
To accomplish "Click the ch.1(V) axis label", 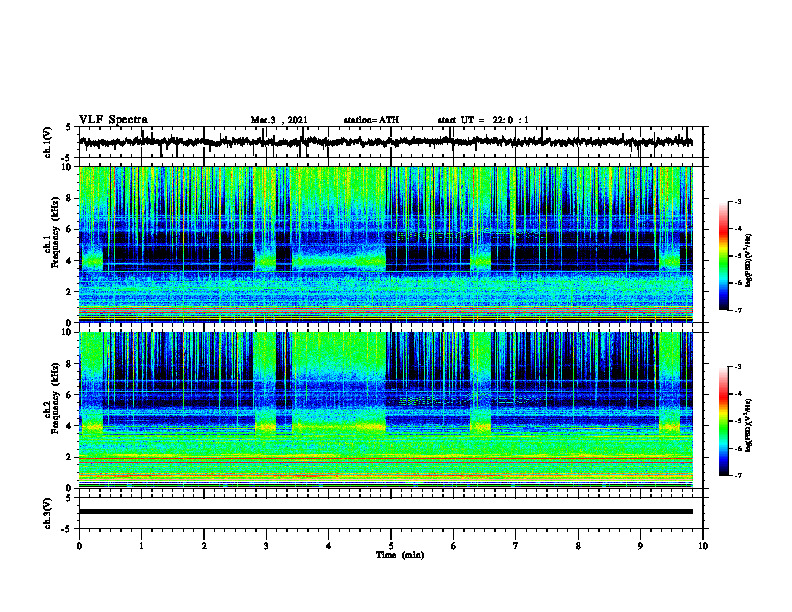I will coord(47,142).
